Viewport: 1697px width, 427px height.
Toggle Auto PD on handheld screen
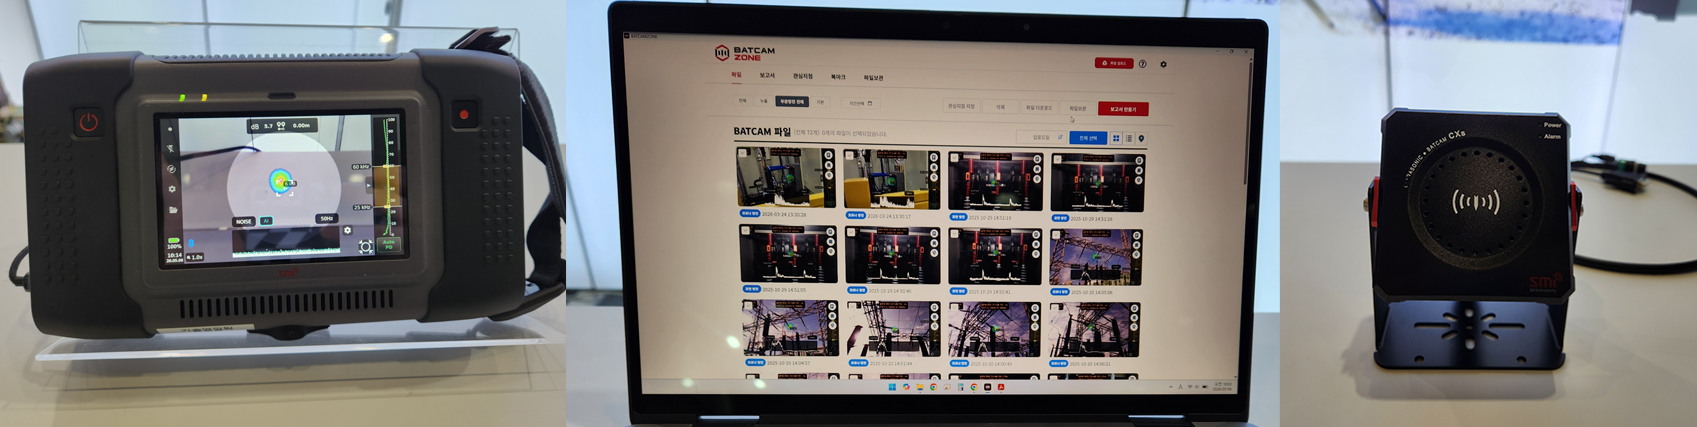click(389, 244)
